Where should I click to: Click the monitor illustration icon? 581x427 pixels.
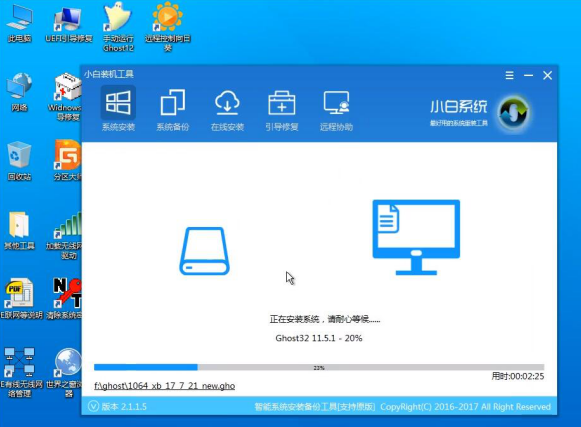tap(416, 237)
